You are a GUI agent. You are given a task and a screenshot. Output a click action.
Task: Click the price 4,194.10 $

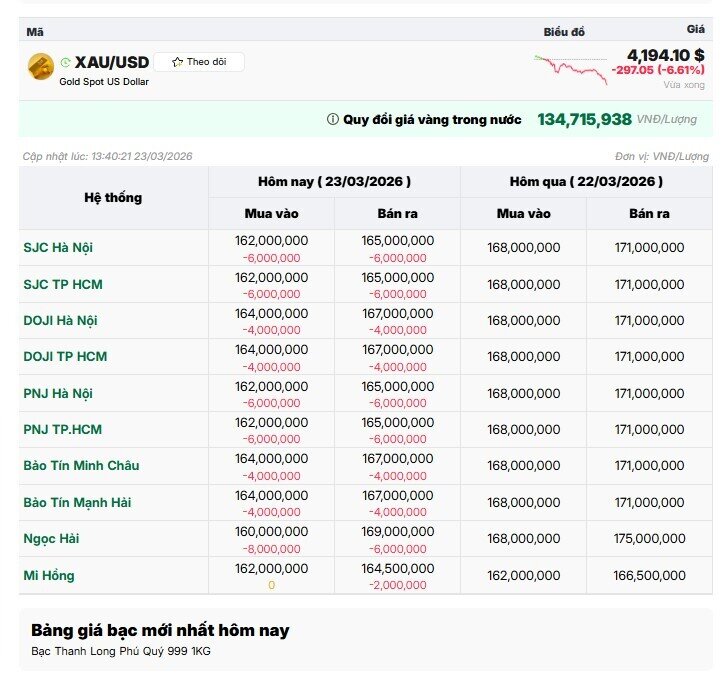coord(665,55)
